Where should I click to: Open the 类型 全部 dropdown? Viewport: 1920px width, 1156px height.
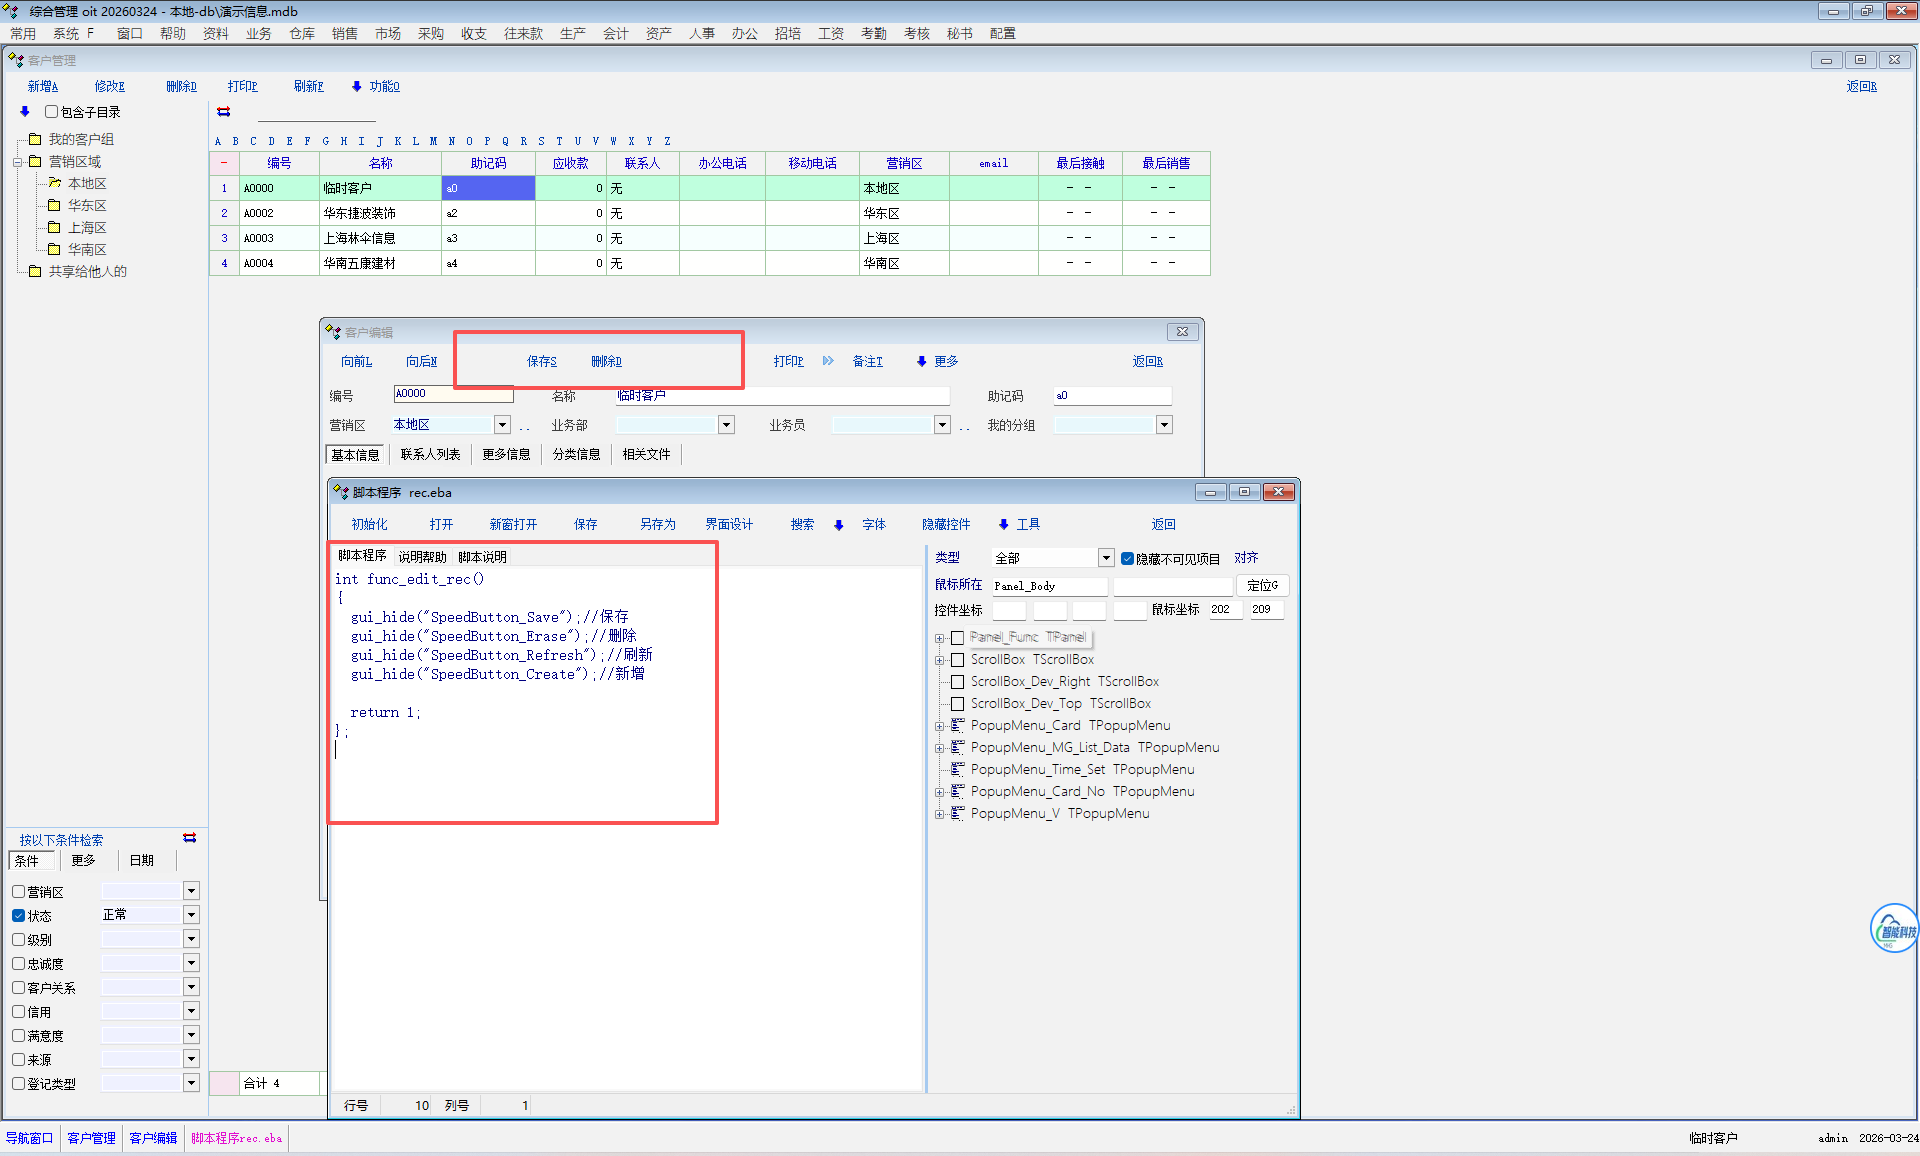[x=1106, y=558]
